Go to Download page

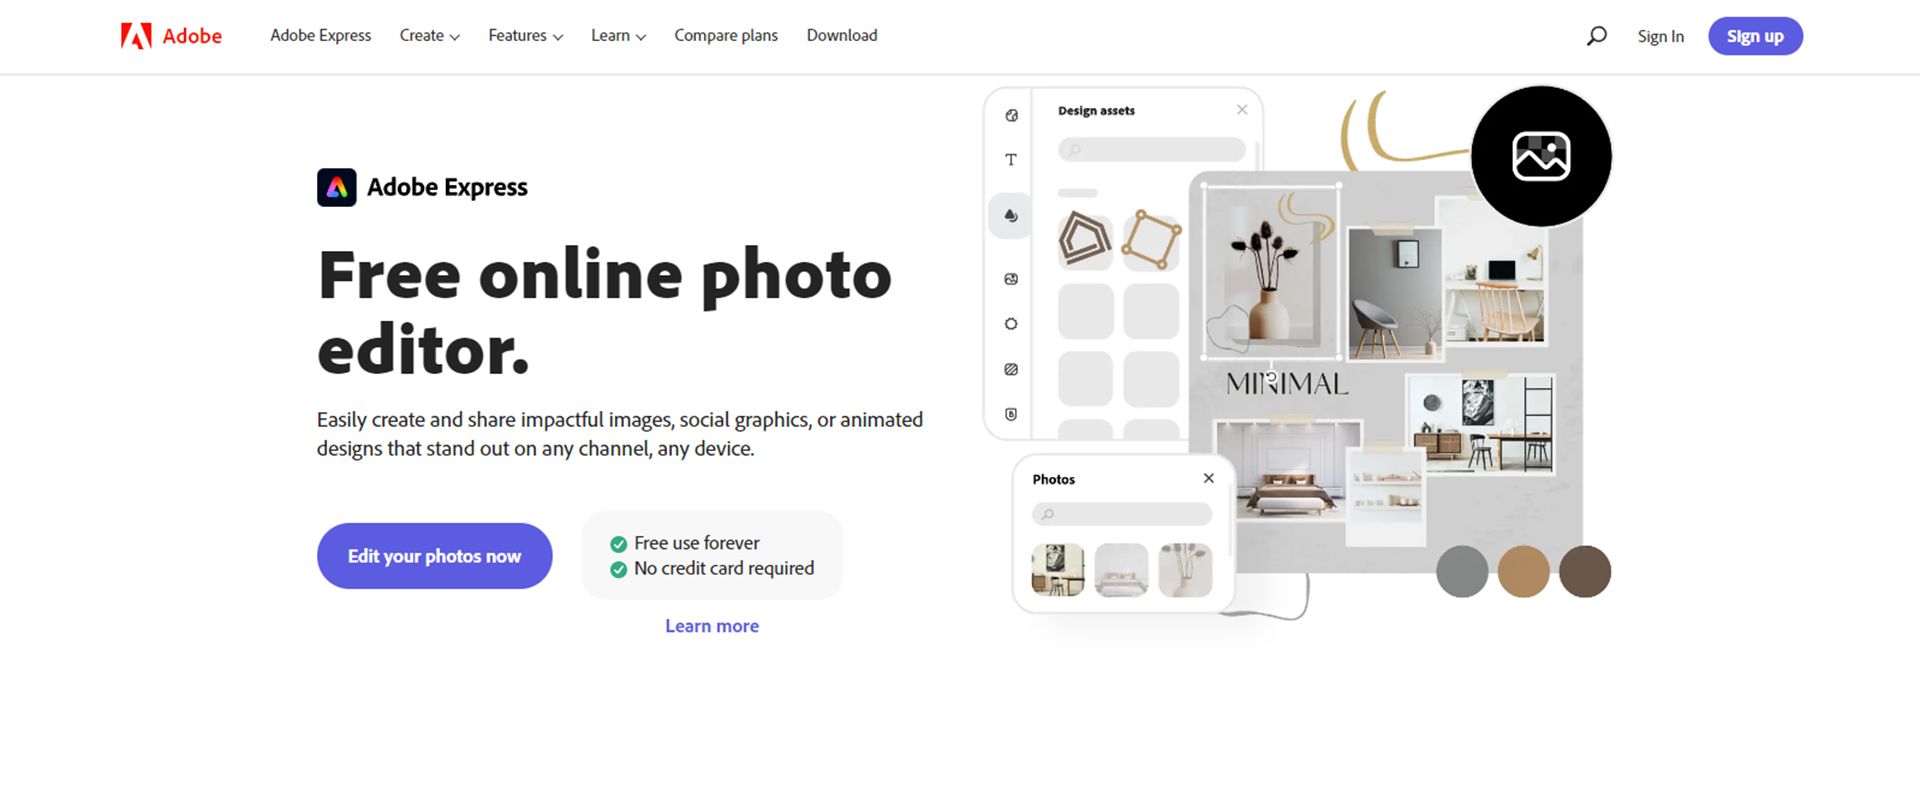click(842, 36)
